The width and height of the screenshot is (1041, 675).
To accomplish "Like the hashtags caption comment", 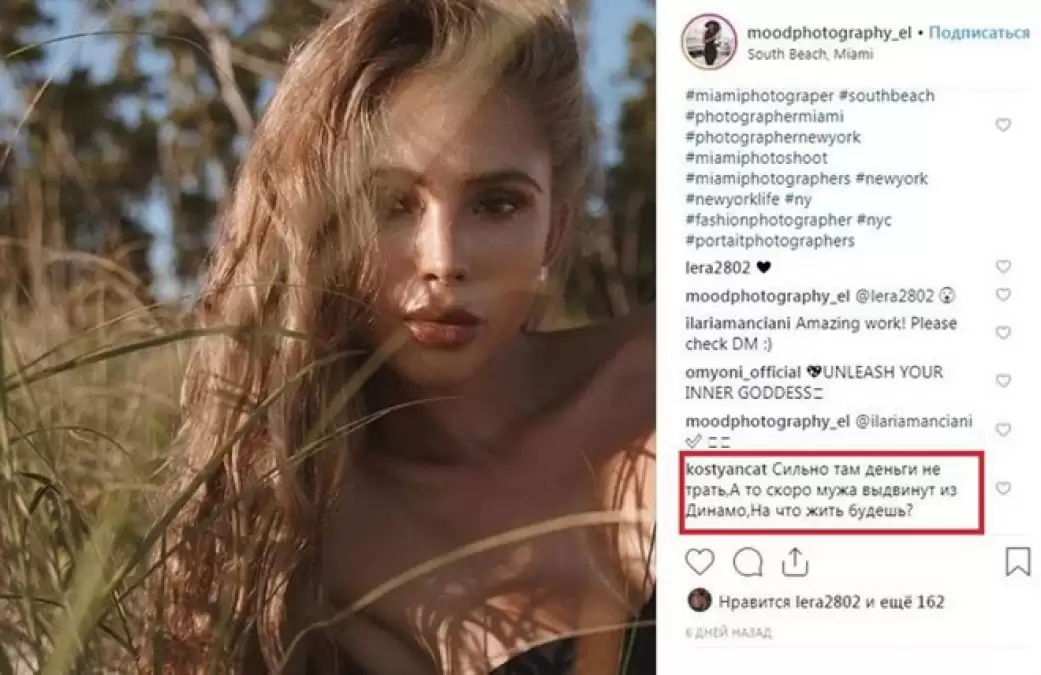I will [1003, 126].
